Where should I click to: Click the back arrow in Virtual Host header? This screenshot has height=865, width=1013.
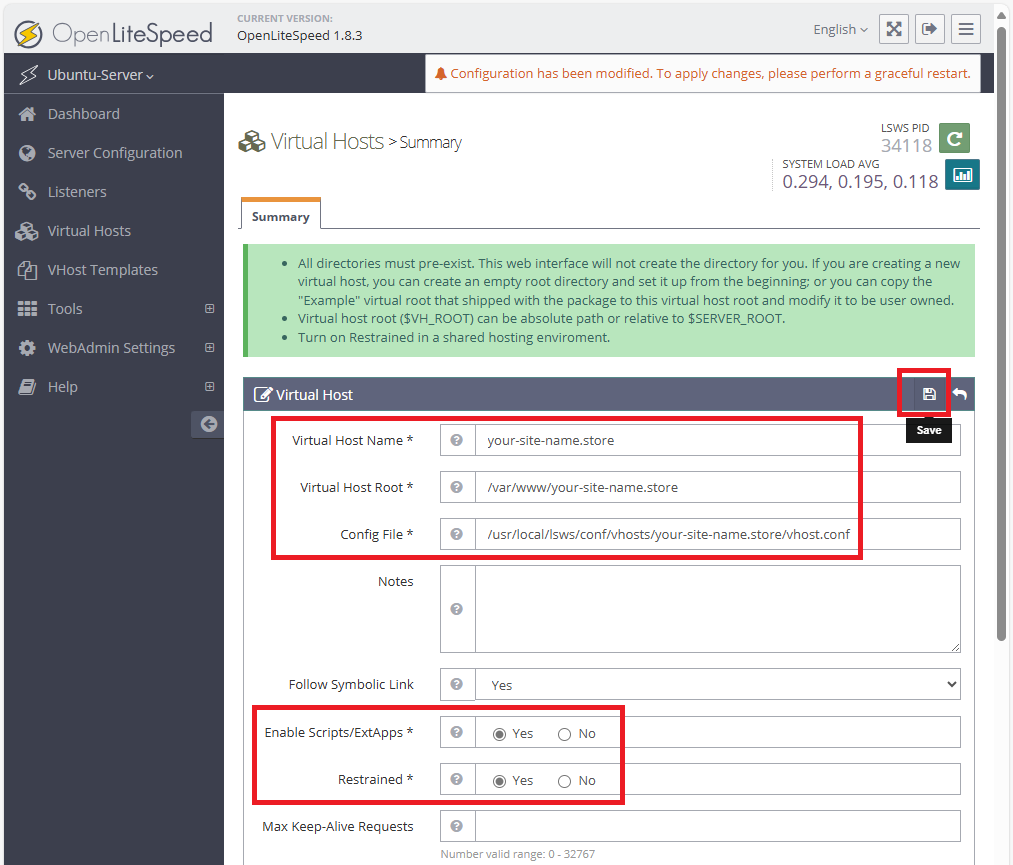coord(960,394)
